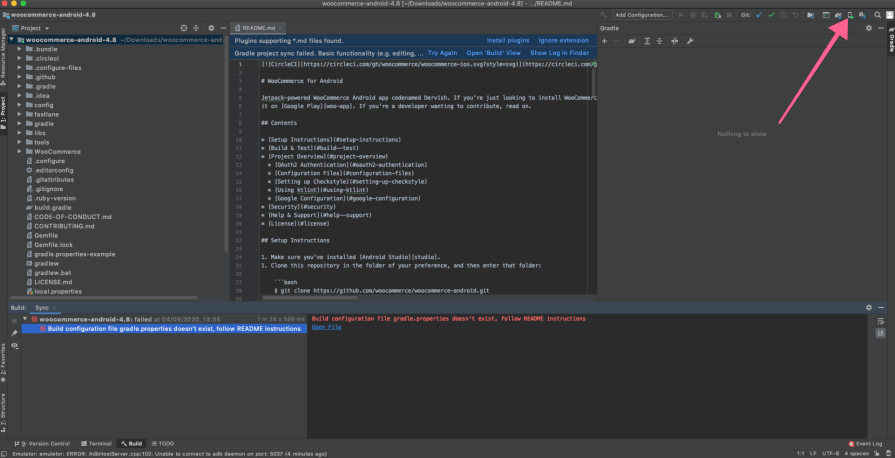Click the Project panel gear icon

point(209,29)
